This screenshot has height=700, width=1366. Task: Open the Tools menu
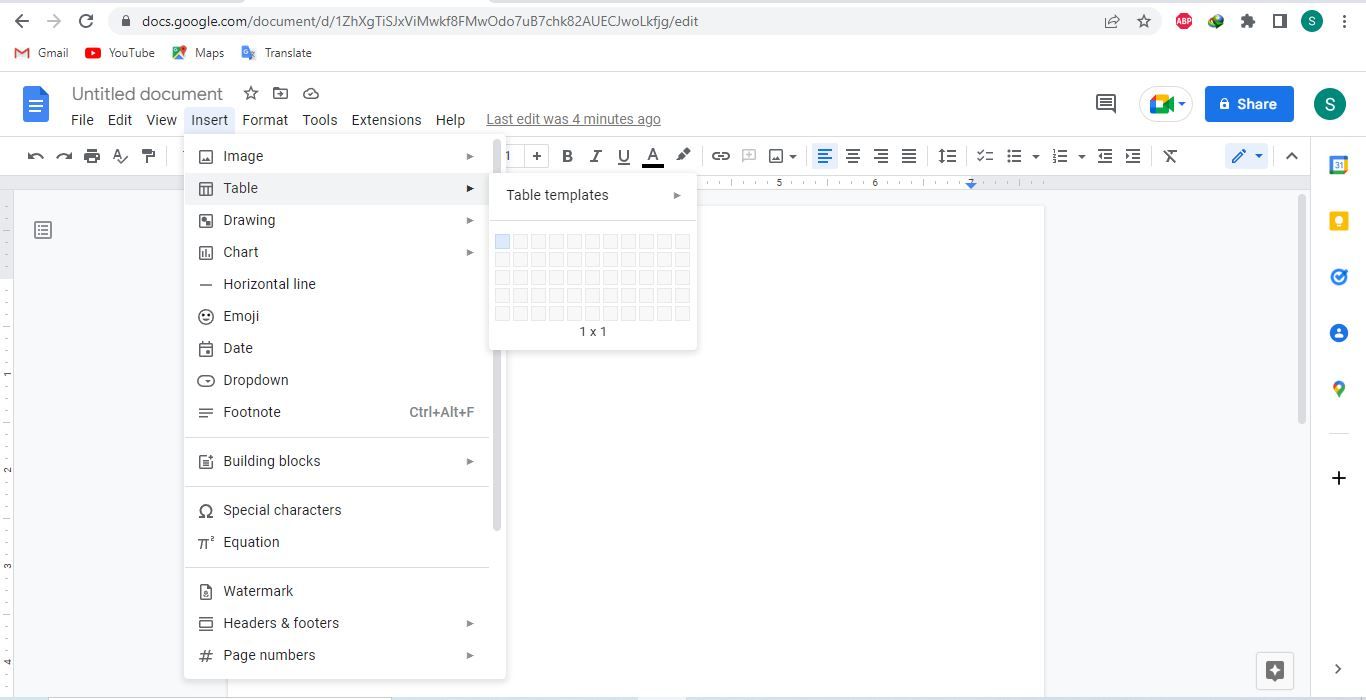click(x=319, y=120)
